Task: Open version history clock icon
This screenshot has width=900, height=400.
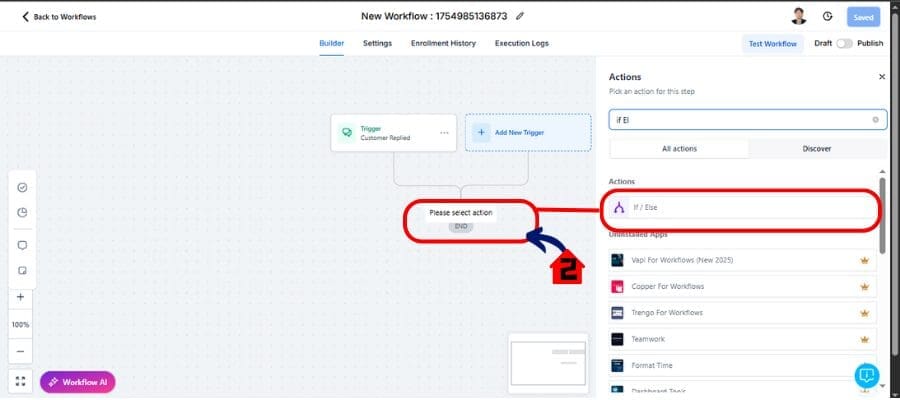Action: tap(828, 16)
